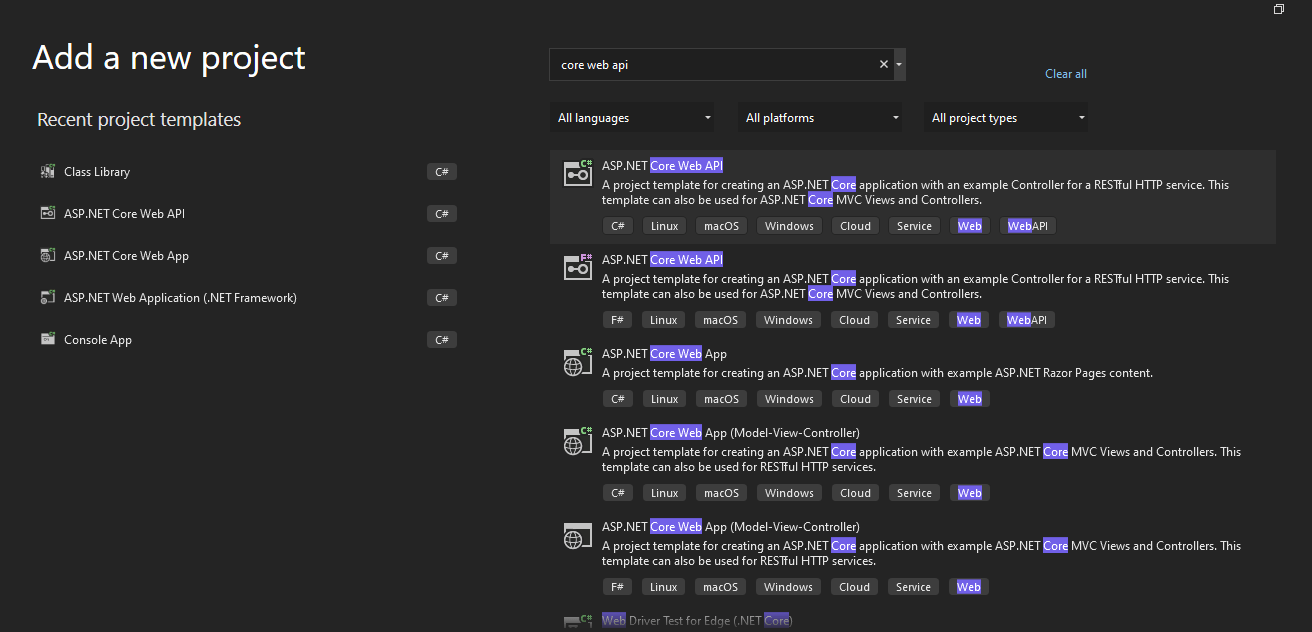Select the C# ASP.NET Core Web App (Model-View-Controller) title
The image size is (1312, 632).
730,433
